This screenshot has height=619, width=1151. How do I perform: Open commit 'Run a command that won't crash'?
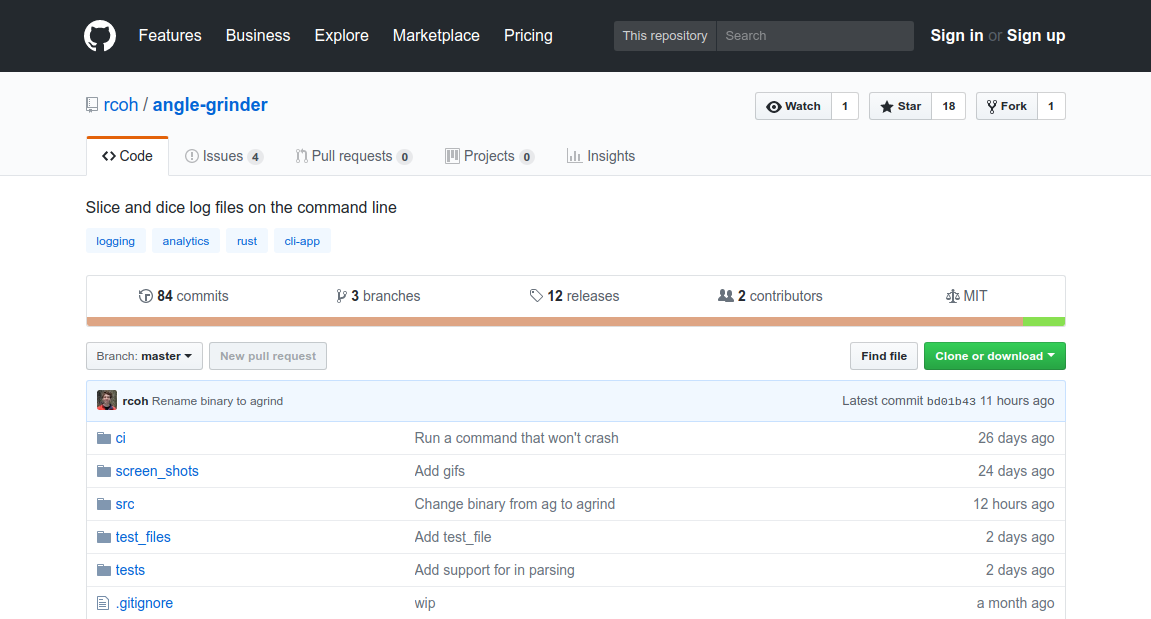tap(517, 438)
